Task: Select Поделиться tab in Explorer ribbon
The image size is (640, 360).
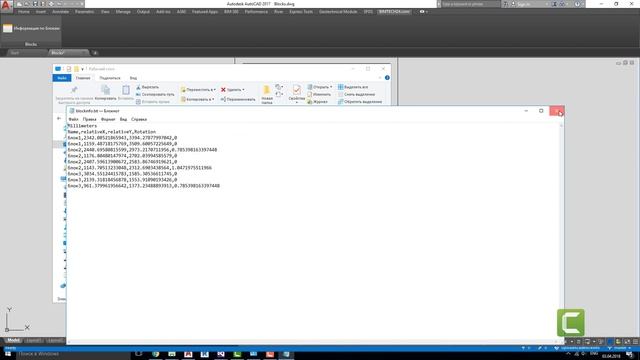Action: (x=110, y=78)
